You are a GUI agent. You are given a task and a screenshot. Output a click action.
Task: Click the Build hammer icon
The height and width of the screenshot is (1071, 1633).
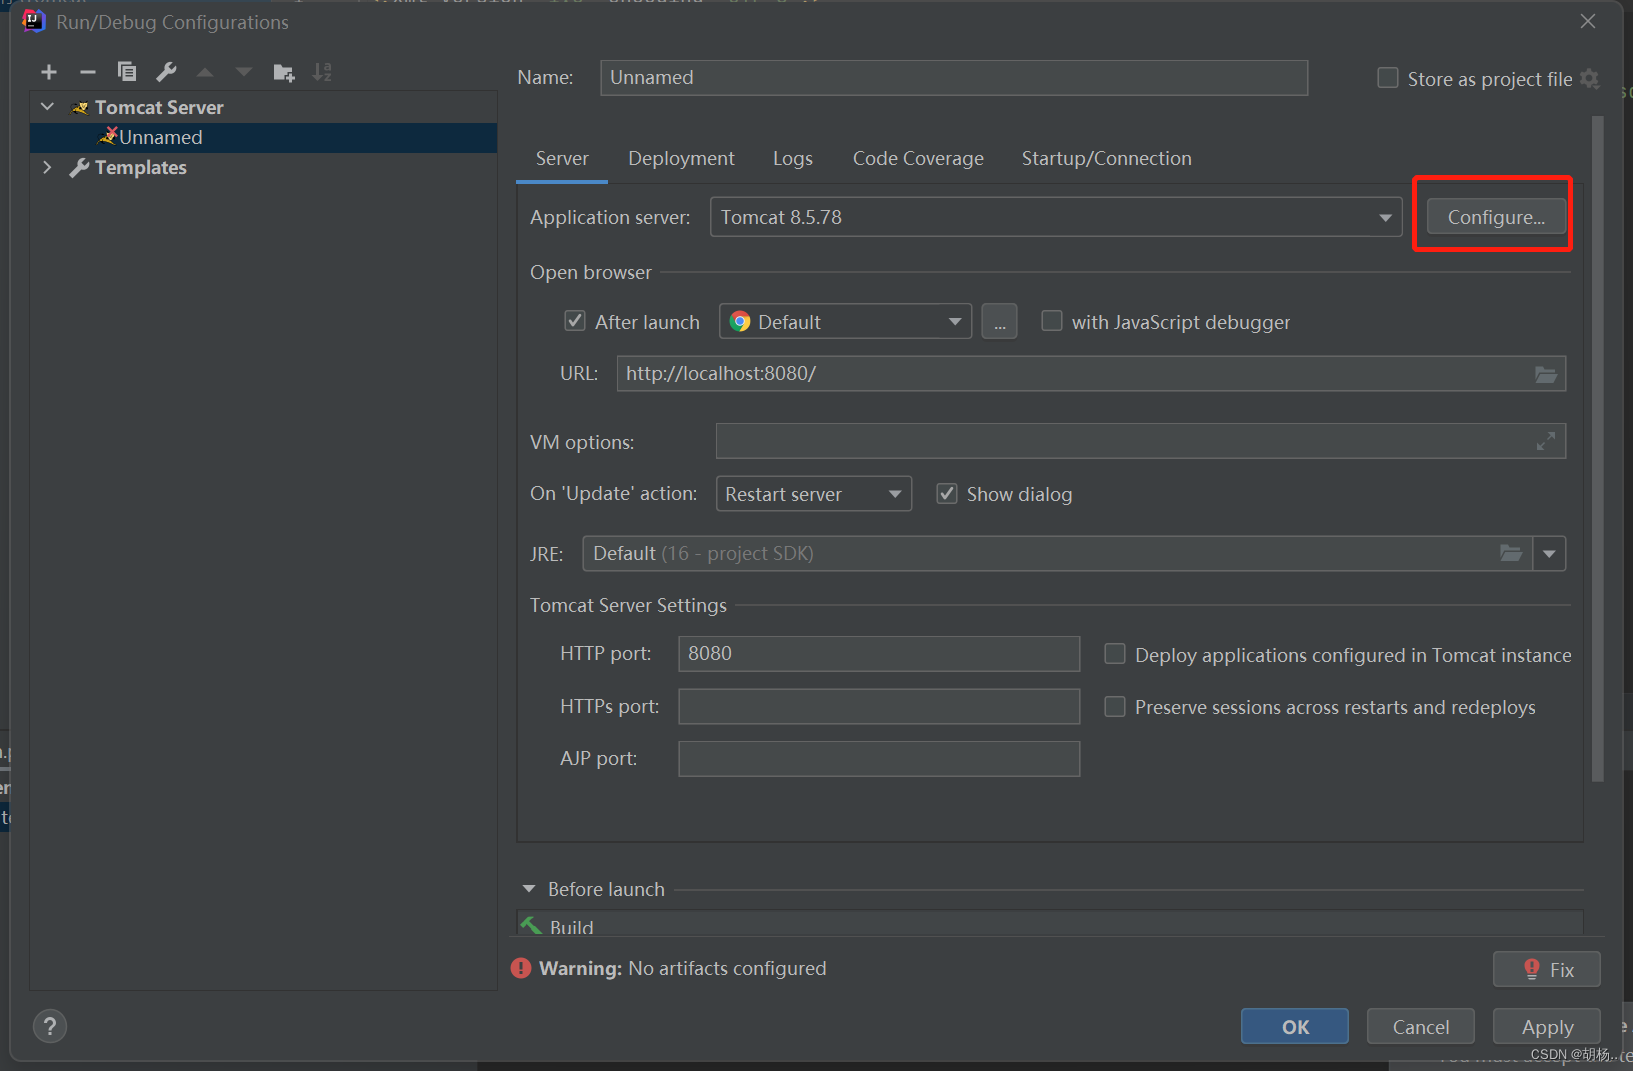531,926
